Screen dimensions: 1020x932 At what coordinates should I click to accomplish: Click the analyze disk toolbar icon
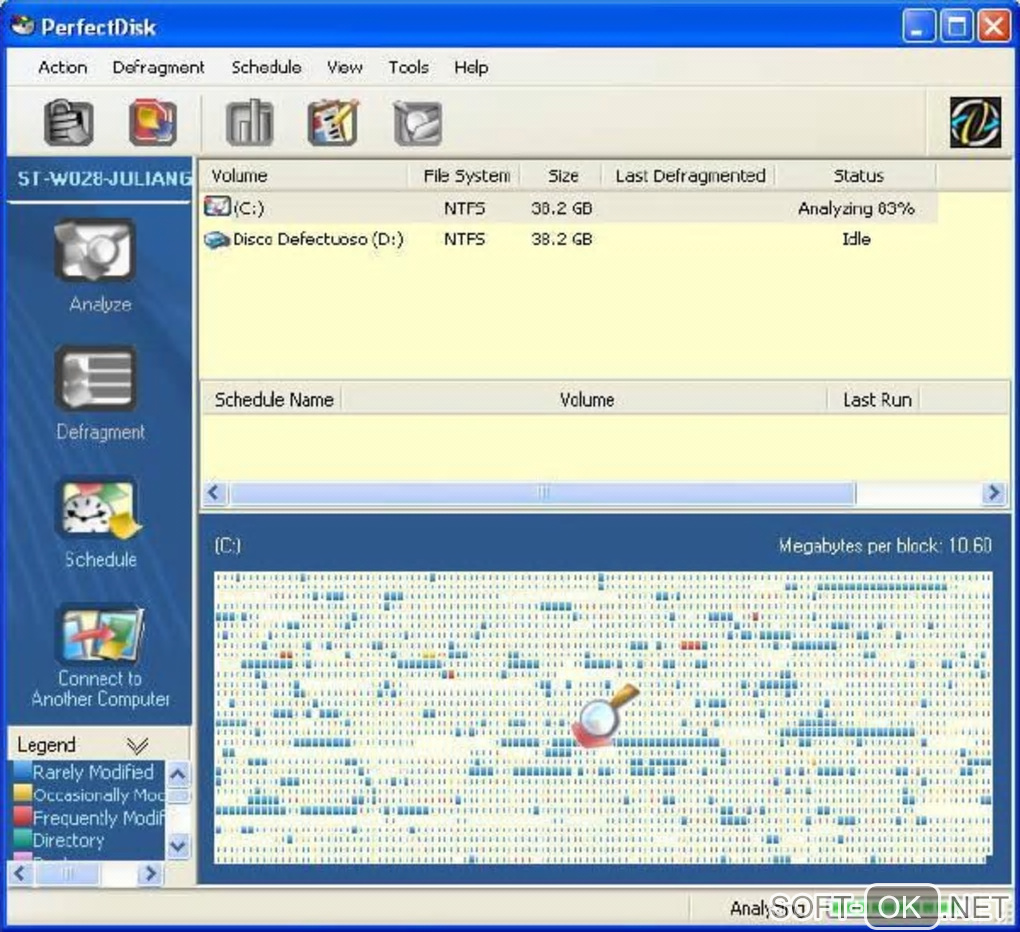tap(418, 122)
